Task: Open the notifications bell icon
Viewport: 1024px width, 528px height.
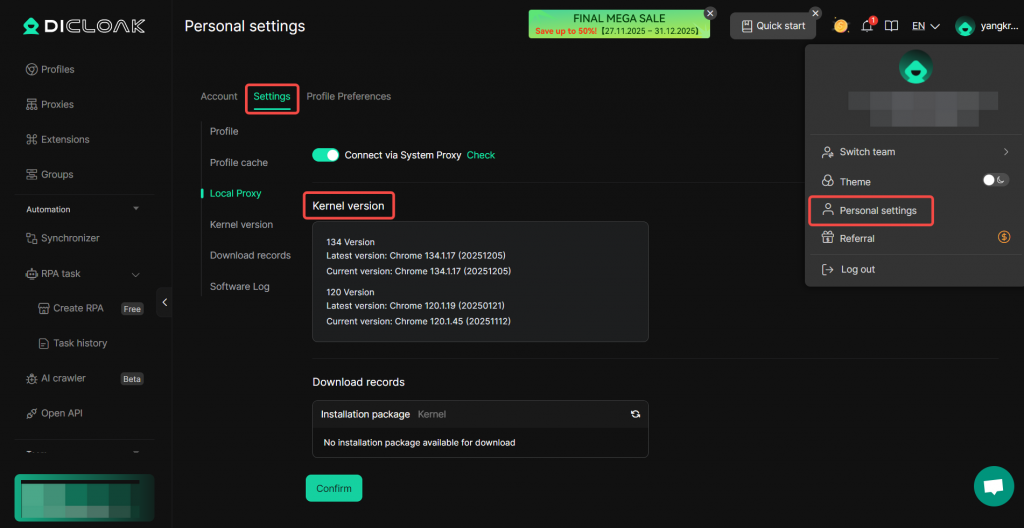Action: click(867, 26)
